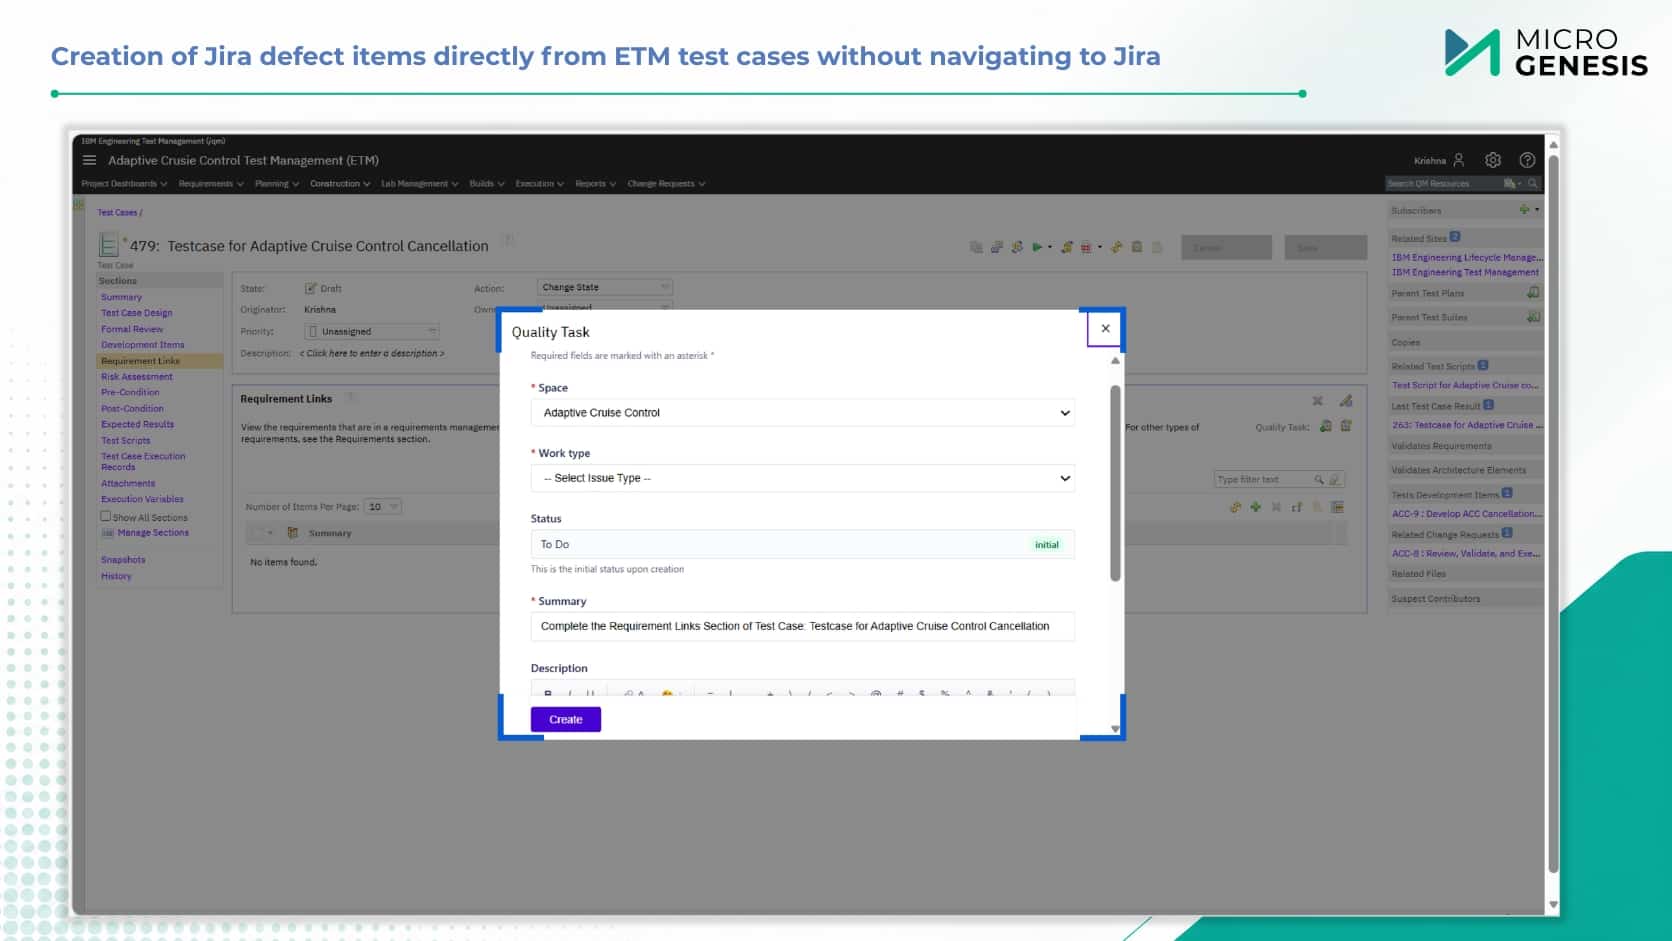Open the Test Case Design section link

tap(137, 313)
